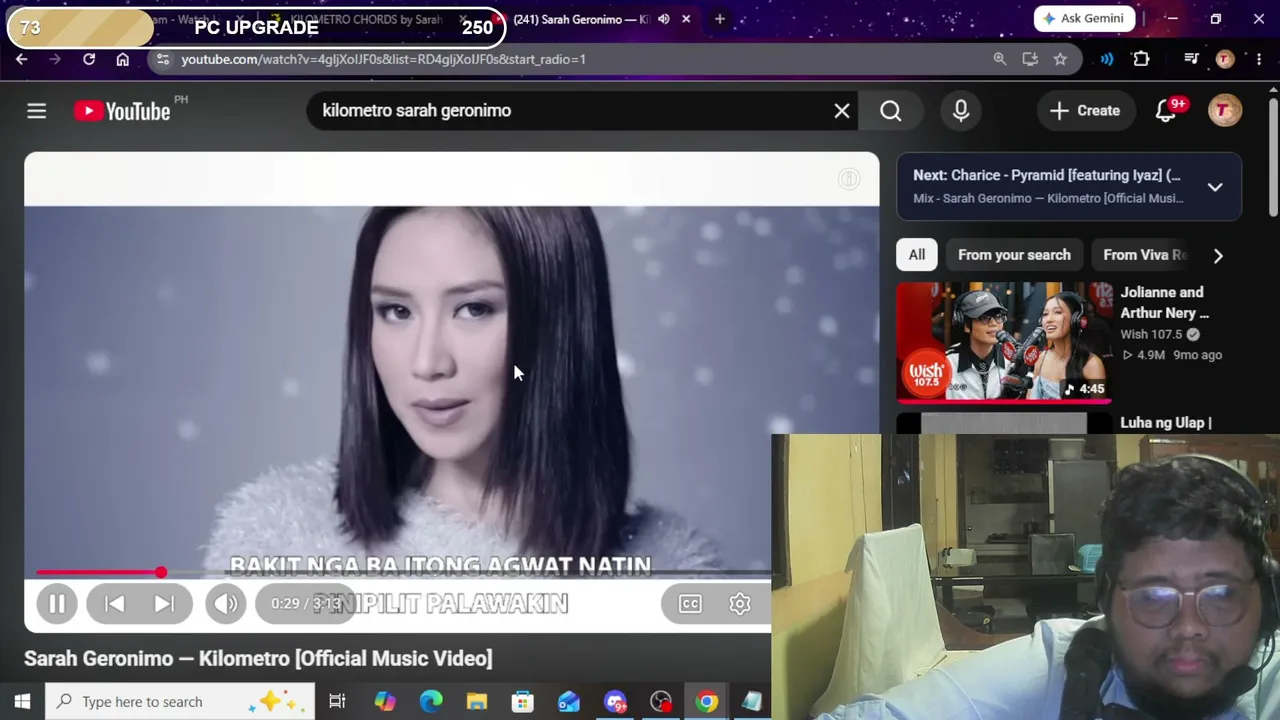Show more filter chips with the arrow
The height and width of the screenshot is (720, 1280).
(x=1218, y=255)
